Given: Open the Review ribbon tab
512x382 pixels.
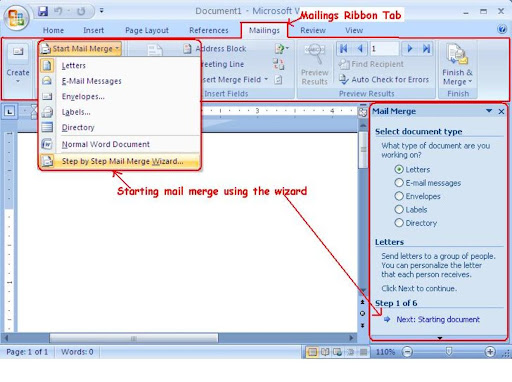Looking at the screenshot, I should (313, 30).
